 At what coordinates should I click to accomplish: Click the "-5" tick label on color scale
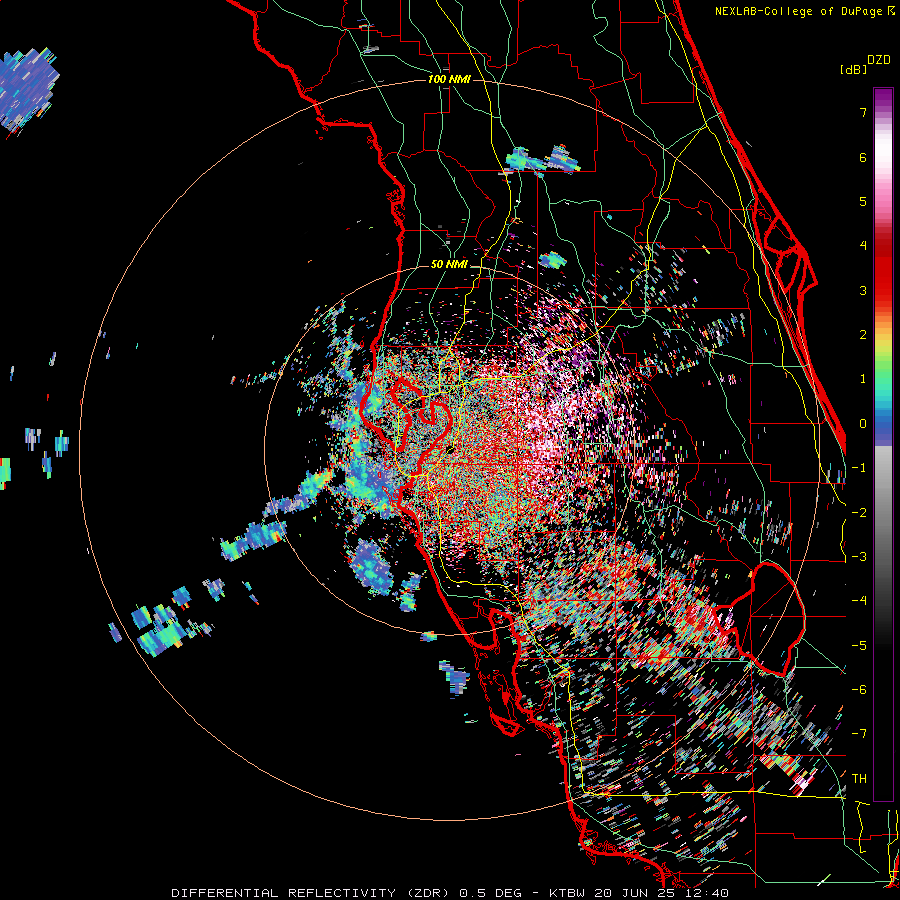[859, 646]
